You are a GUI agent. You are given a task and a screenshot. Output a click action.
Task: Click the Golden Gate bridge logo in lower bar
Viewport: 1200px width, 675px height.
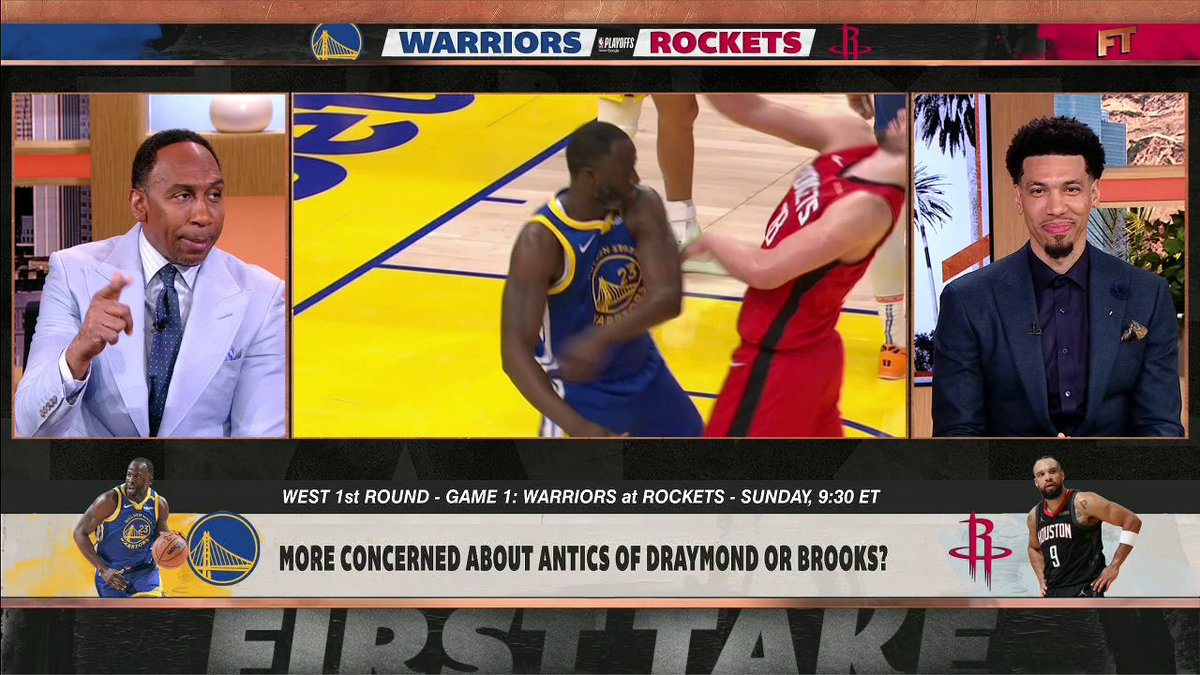[x=222, y=548]
